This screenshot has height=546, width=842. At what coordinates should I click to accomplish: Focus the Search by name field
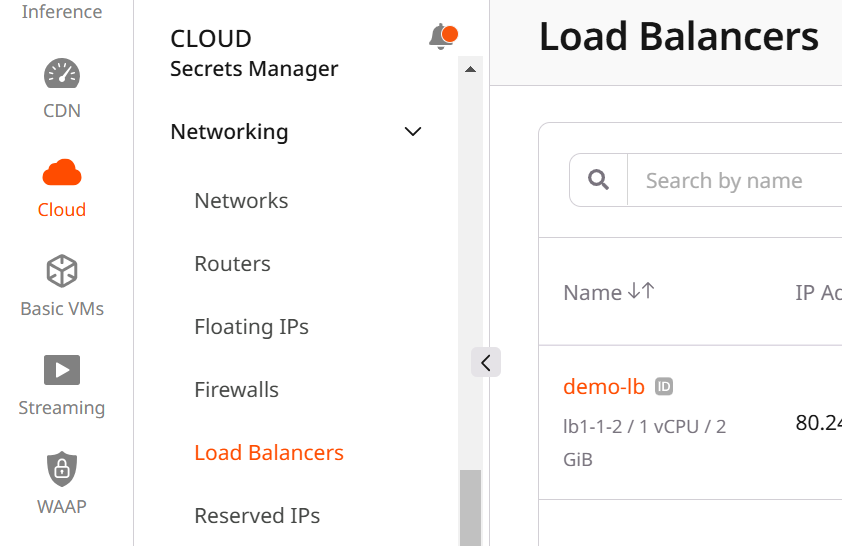pos(735,180)
